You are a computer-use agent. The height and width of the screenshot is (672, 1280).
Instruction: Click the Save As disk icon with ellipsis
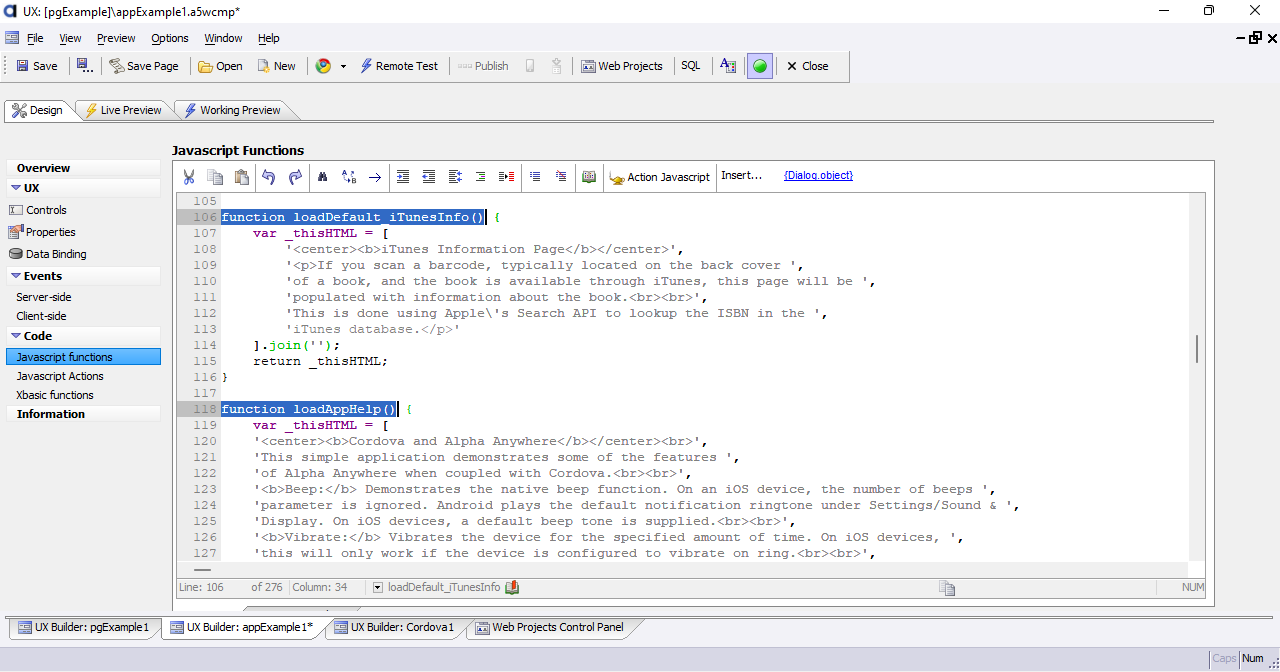pos(85,66)
